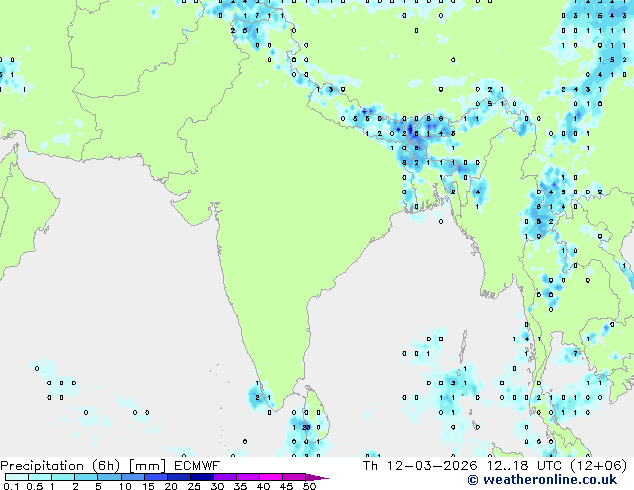Select the 45 to 50 mm legend swatch

click(294, 477)
